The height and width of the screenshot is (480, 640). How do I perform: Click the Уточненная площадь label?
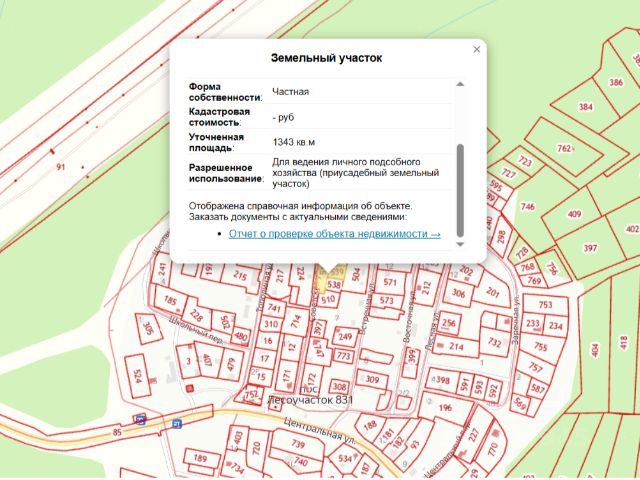(216, 142)
